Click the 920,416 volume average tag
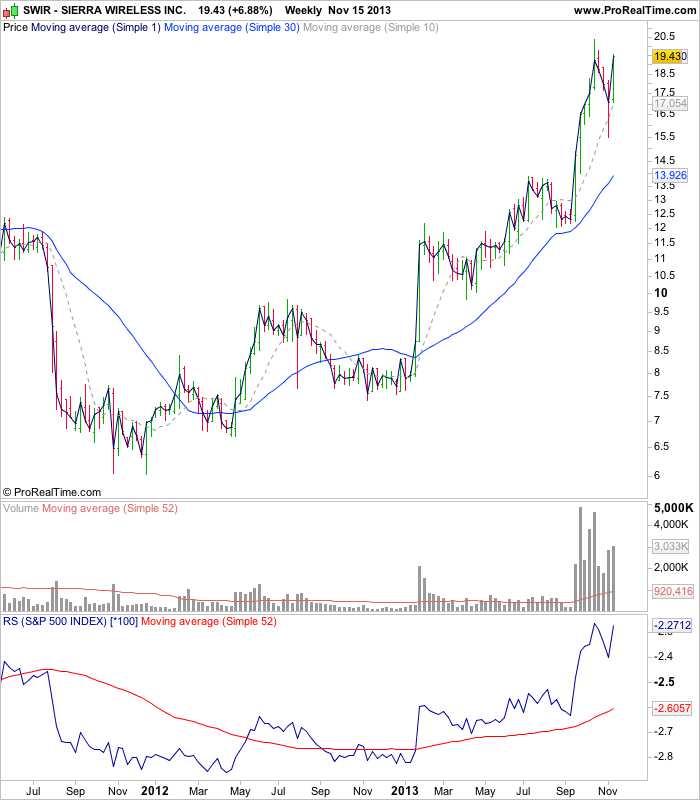Screen dimensions: 700x800 673,591
